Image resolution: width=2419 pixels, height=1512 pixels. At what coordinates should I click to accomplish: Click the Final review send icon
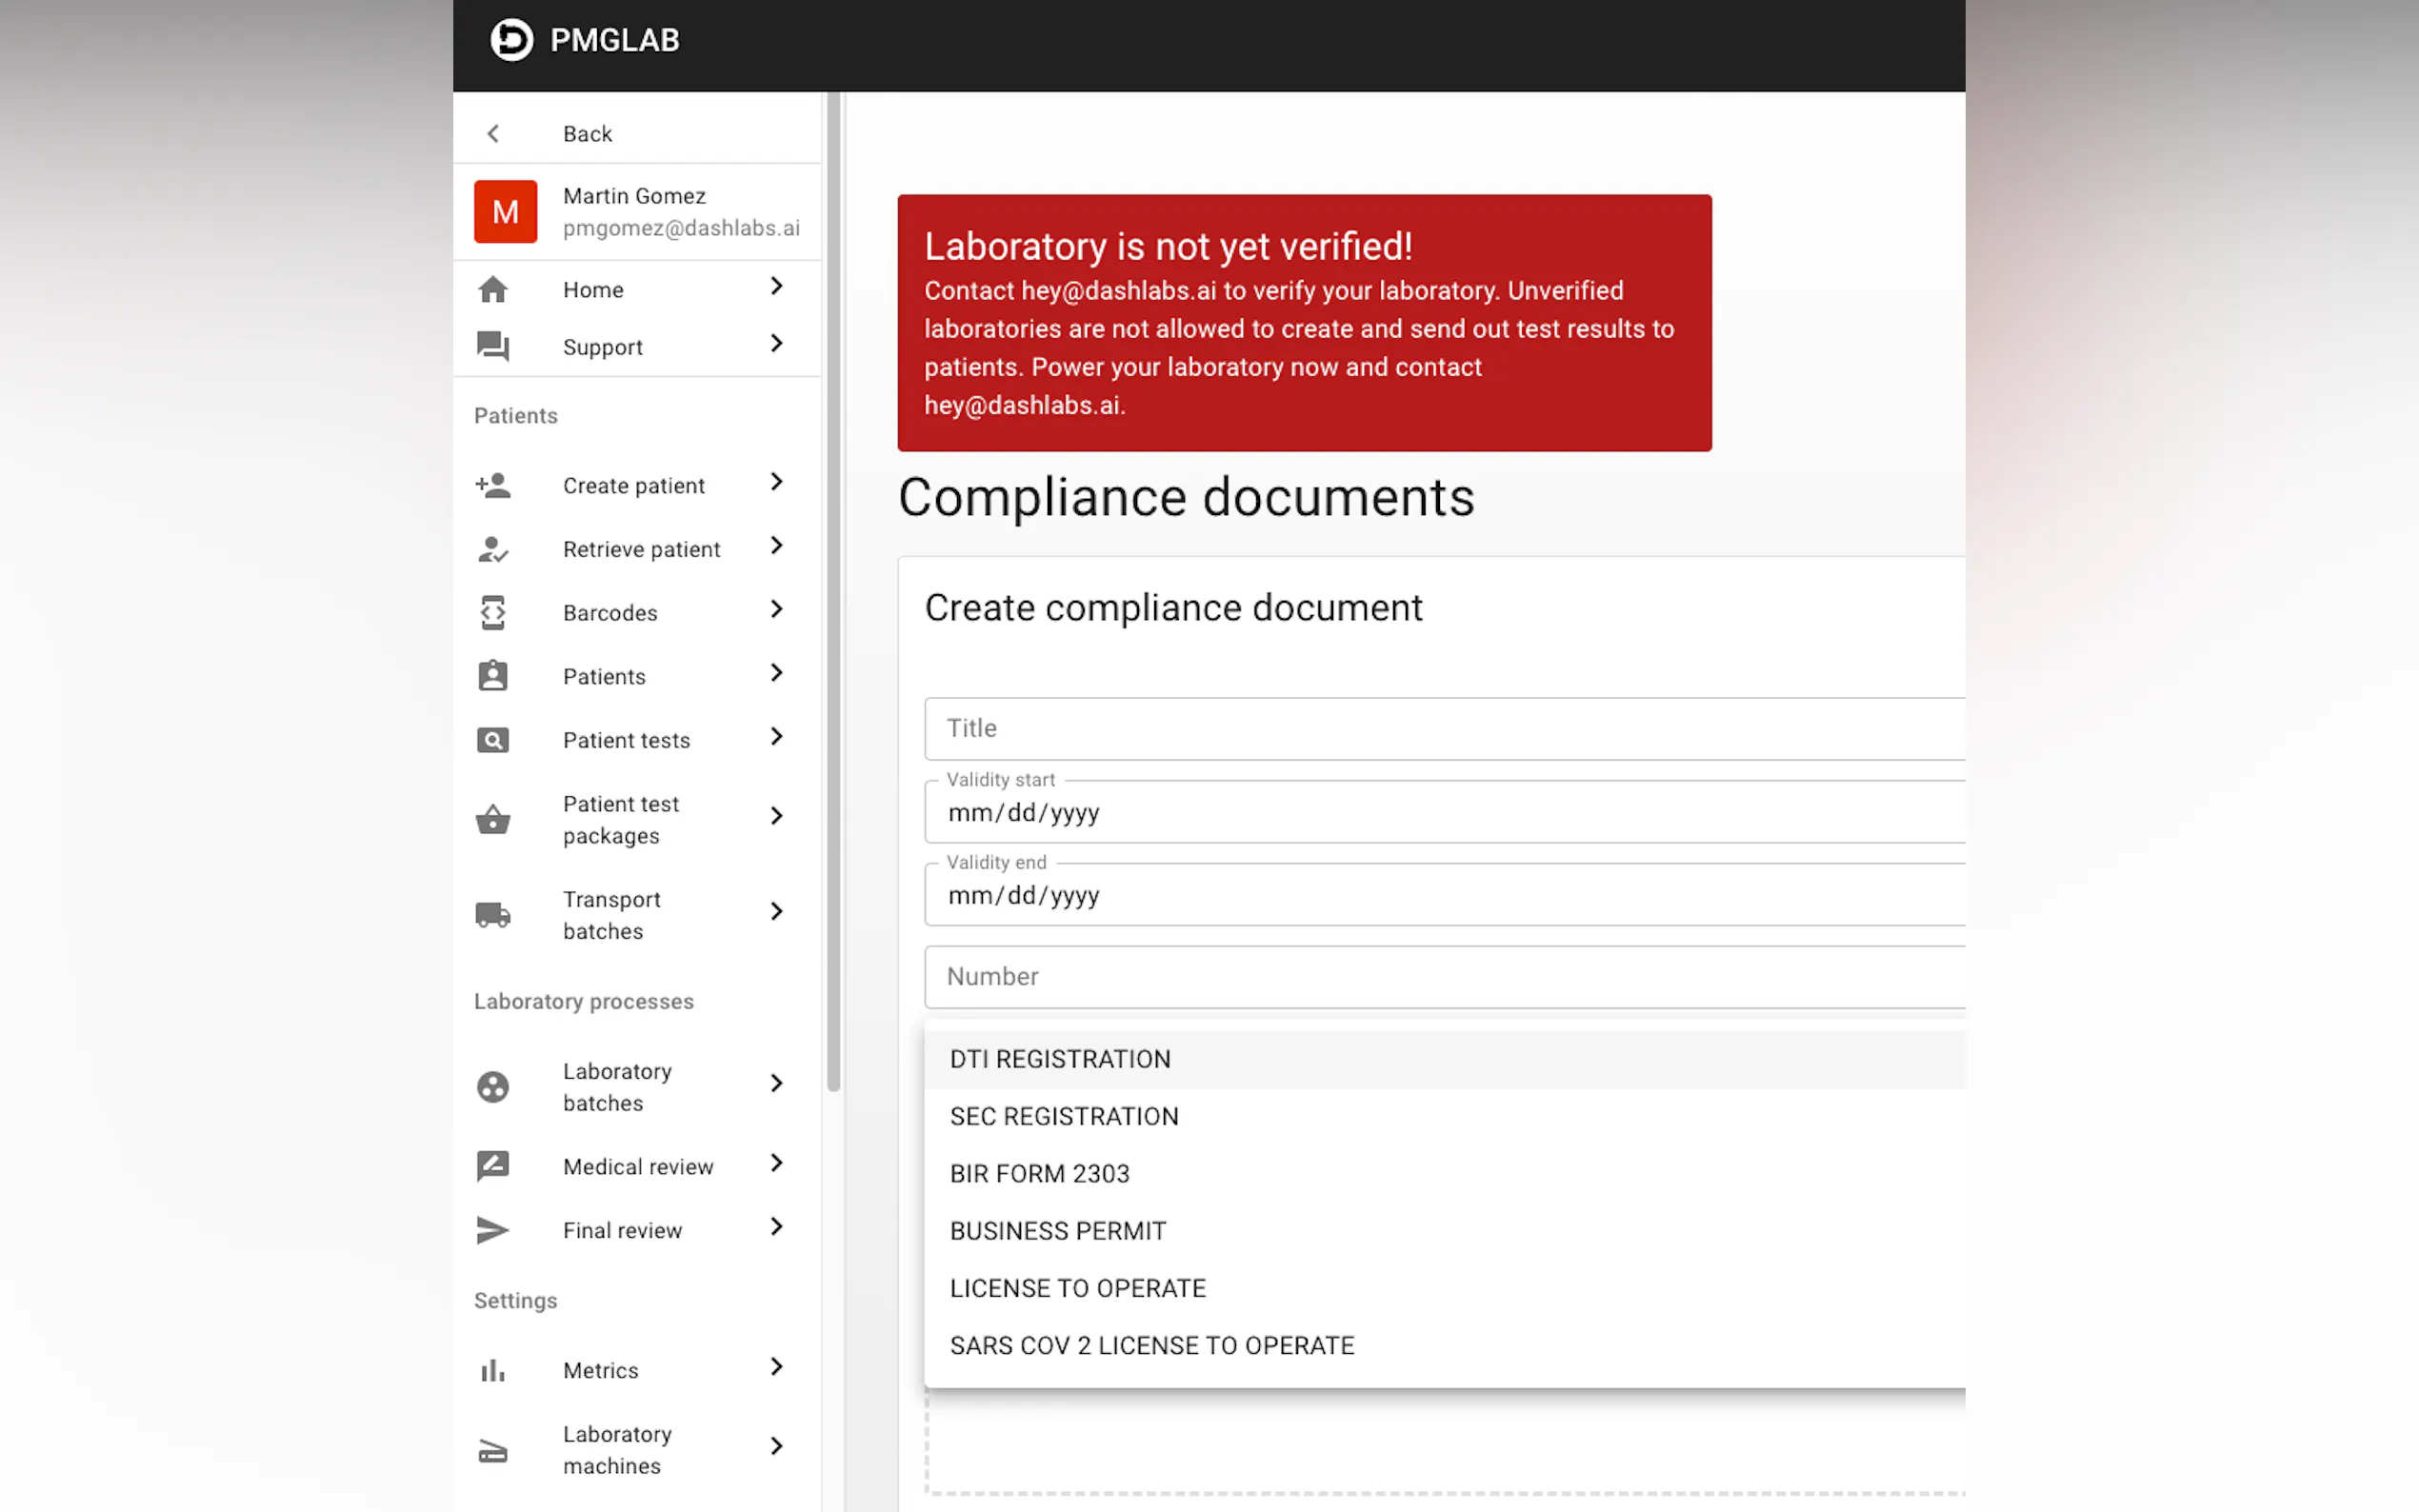(493, 1229)
